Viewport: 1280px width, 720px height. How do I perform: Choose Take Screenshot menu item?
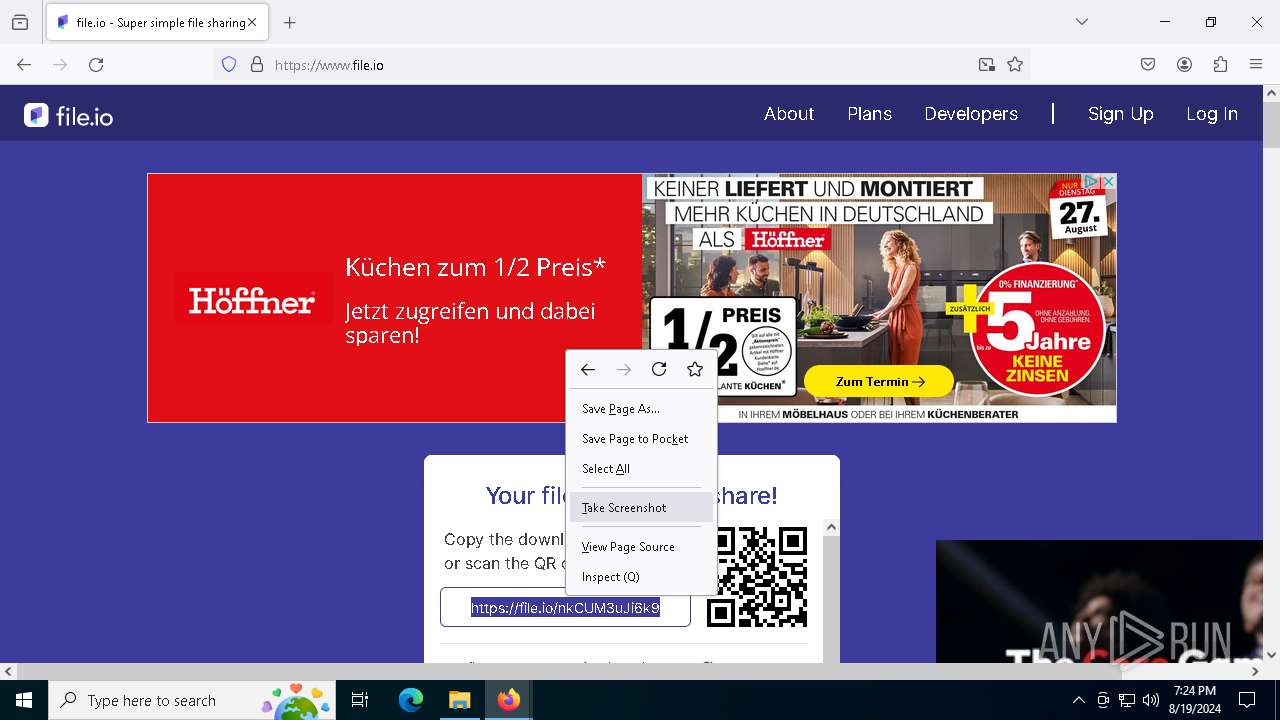[x=641, y=508]
